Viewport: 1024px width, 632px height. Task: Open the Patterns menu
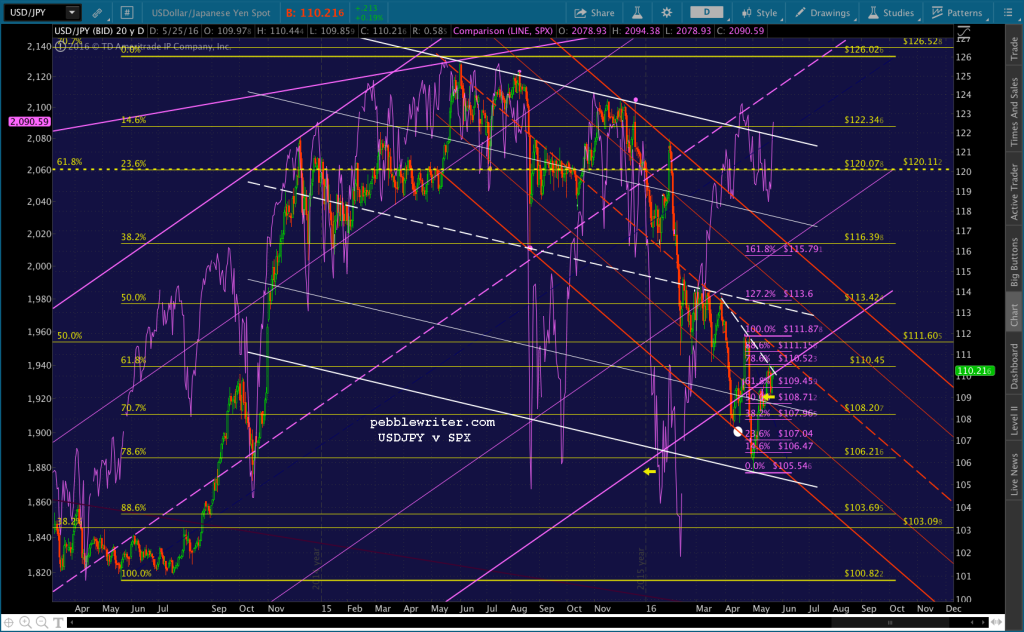click(x=957, y=12)
